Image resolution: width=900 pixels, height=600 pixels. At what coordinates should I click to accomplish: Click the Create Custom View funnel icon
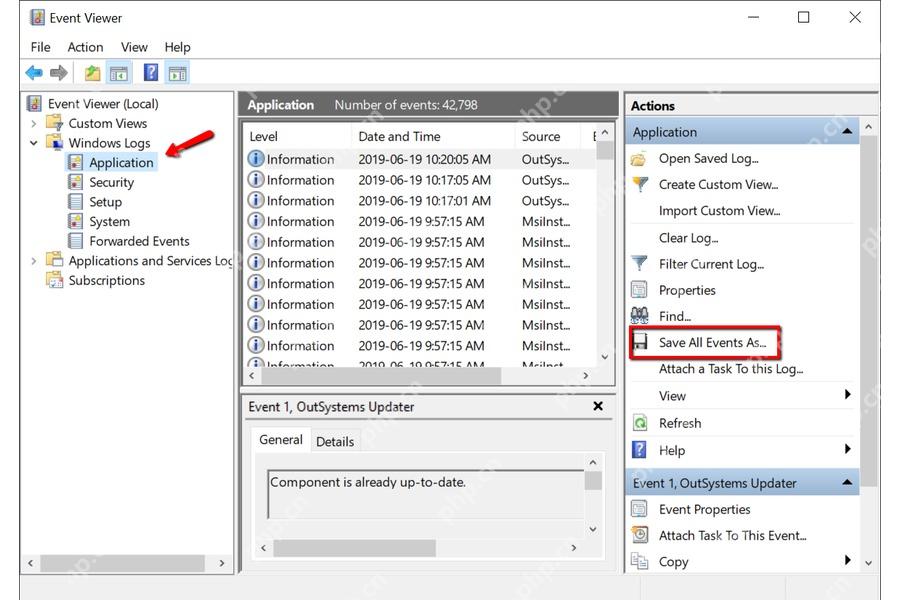coord(639,184)
